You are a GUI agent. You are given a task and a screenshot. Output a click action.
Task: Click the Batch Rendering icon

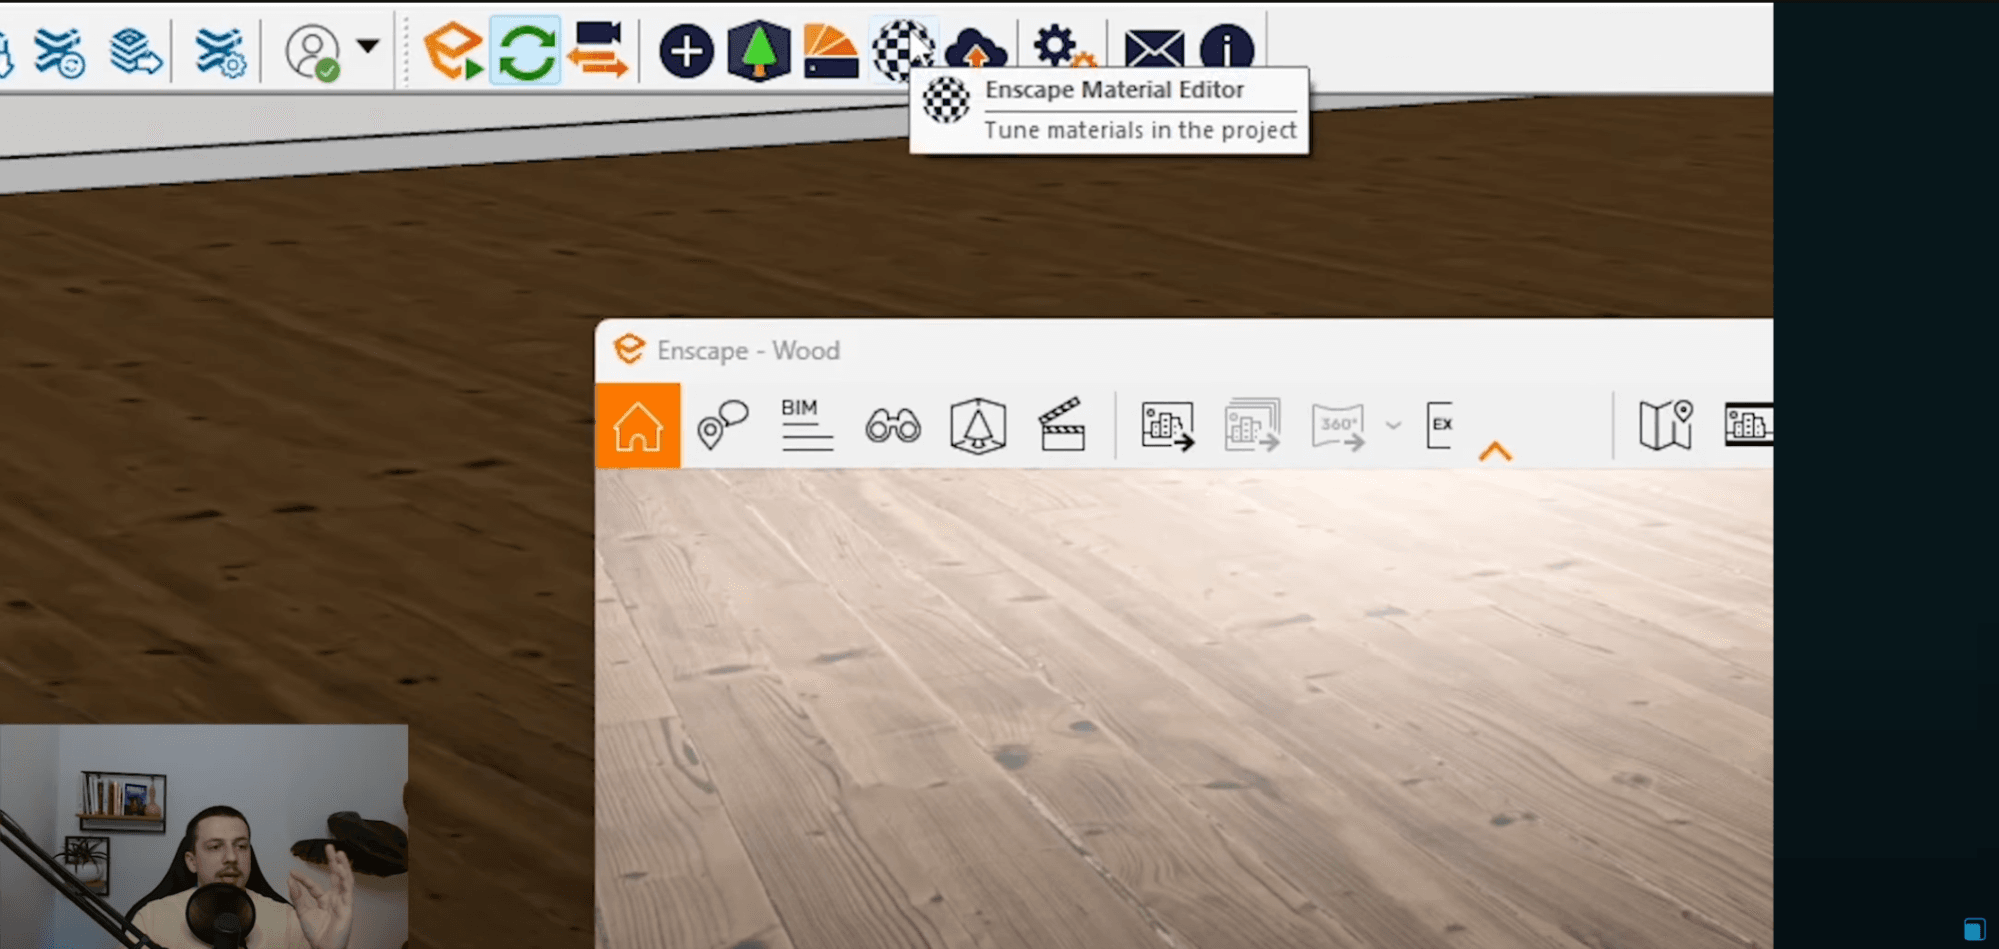click(1252, 426)
